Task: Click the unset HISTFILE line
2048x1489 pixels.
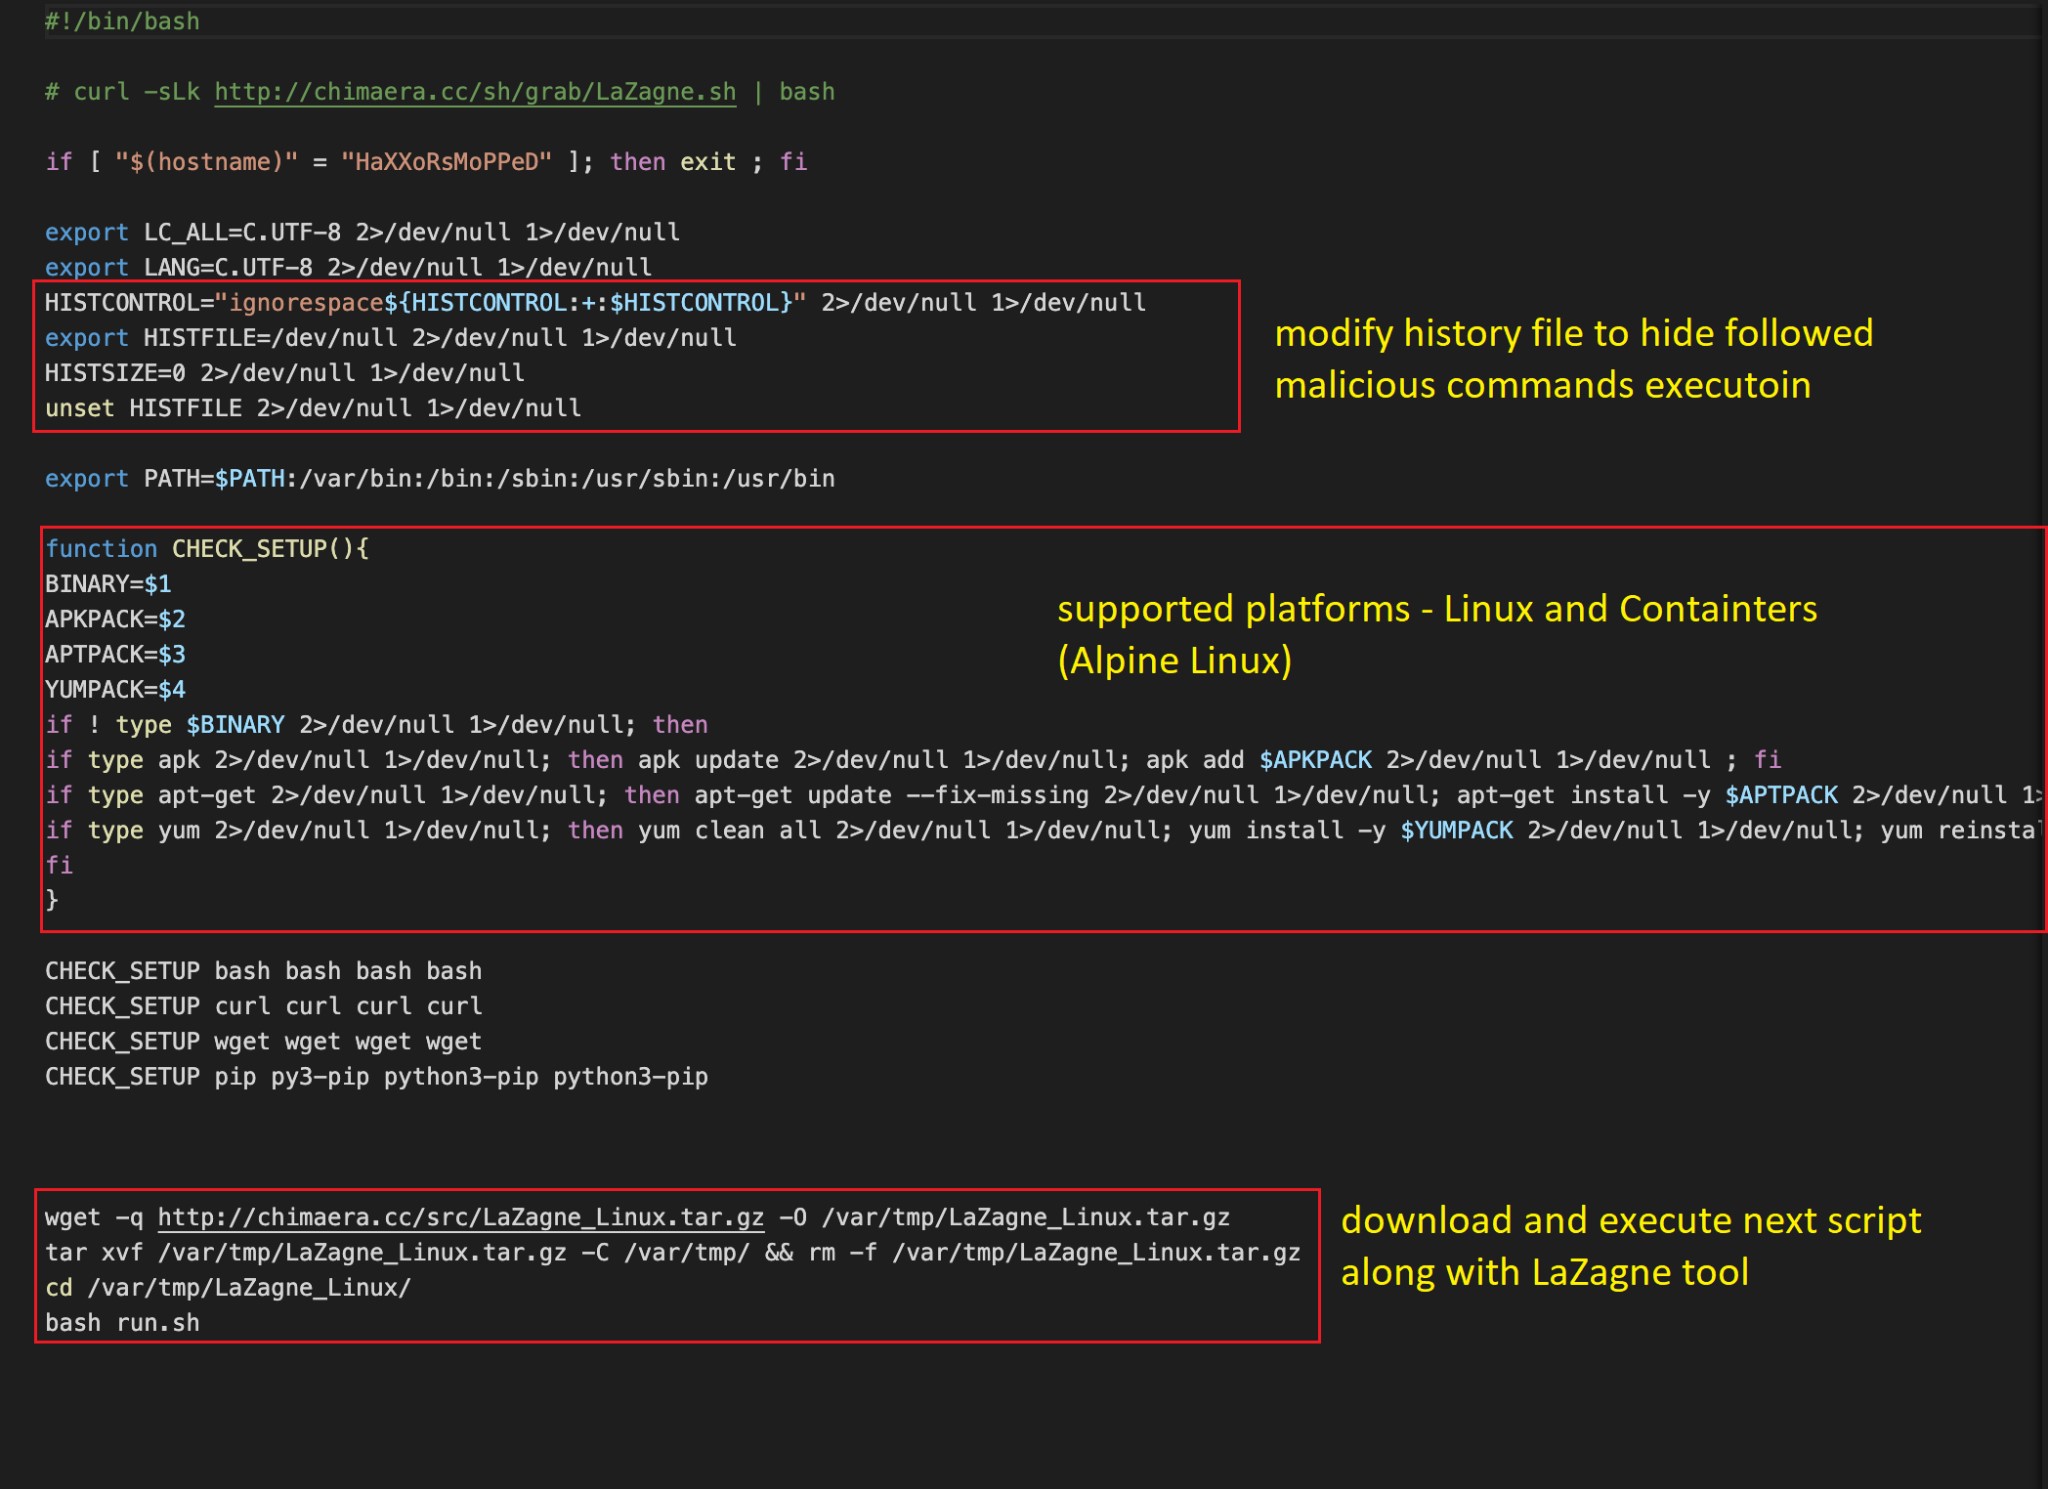Action: coord(312,408)
